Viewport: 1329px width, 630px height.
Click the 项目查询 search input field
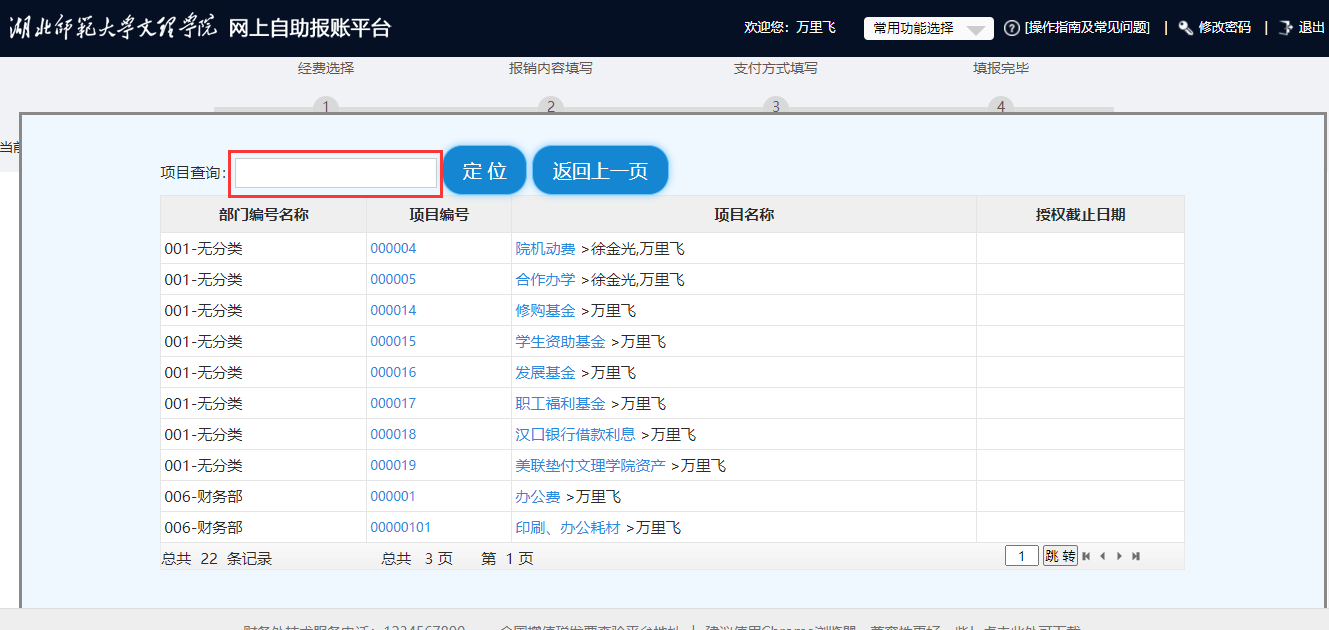click(x=336, y=173)
